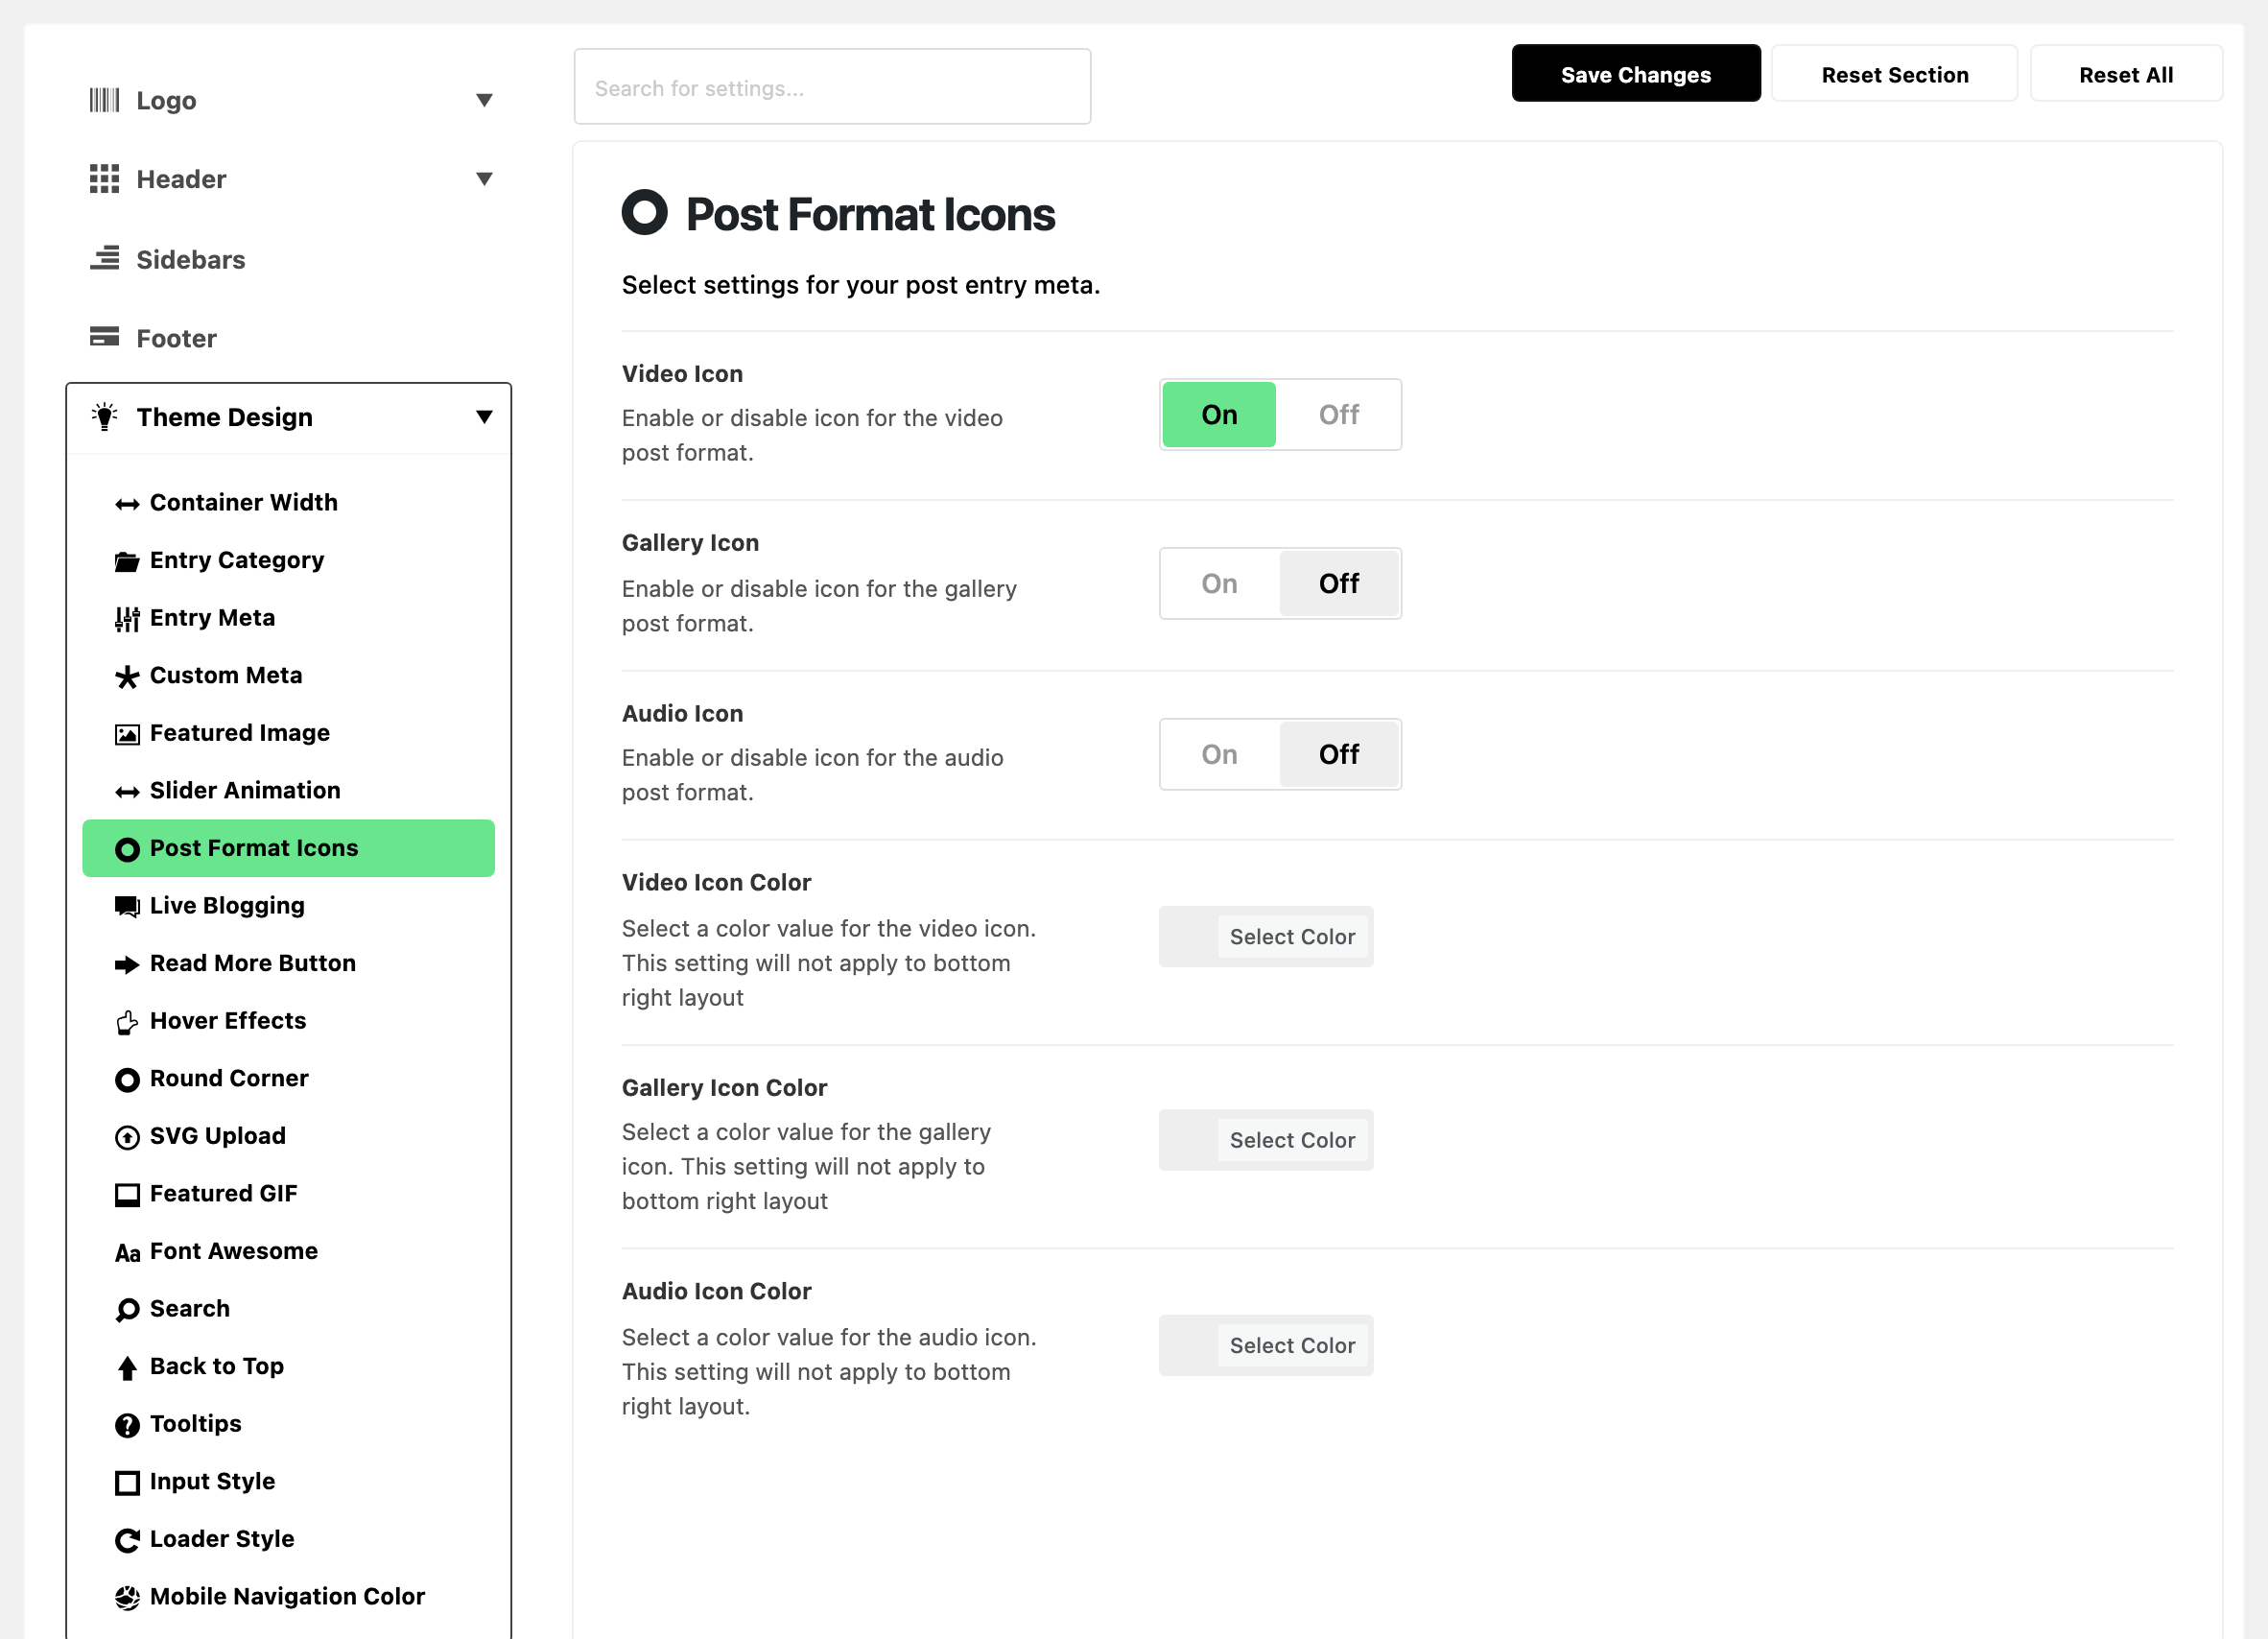The width and height of the screenshot is (2268, 1639).
Task: Click the Read More Button arrow icon
Action: pyautogui.click(x=127, y=964)
